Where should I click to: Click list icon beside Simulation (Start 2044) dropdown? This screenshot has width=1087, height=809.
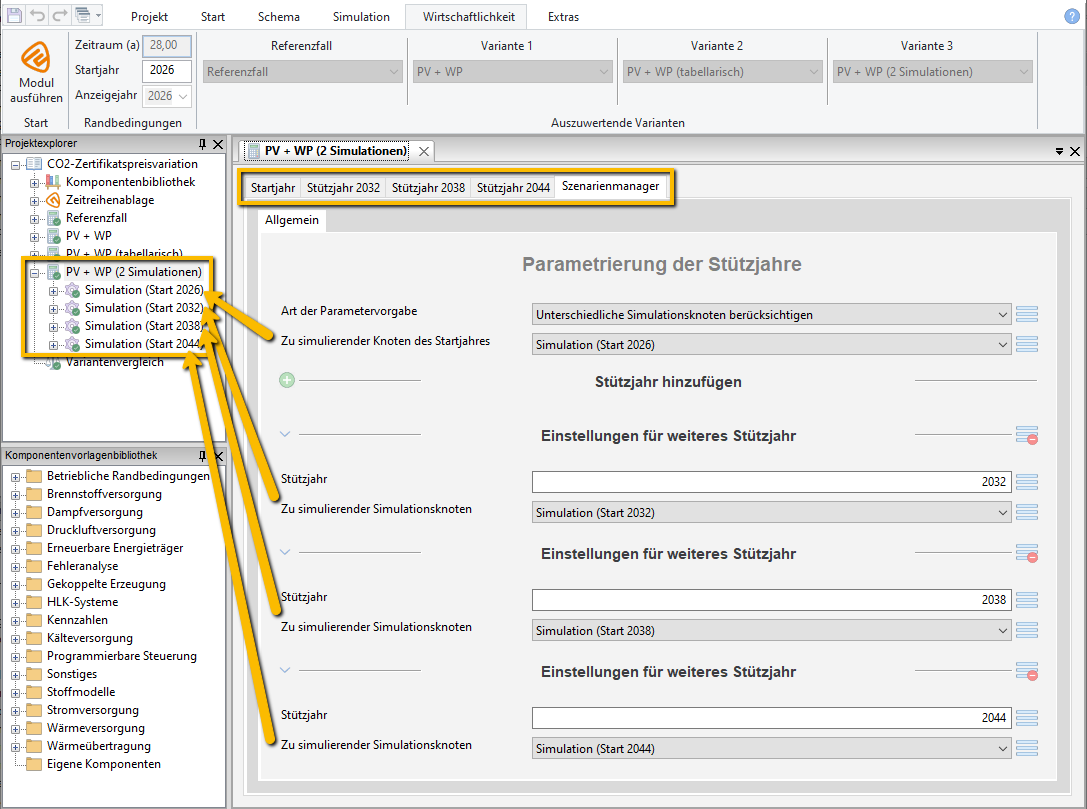[x=1027, y=748]
